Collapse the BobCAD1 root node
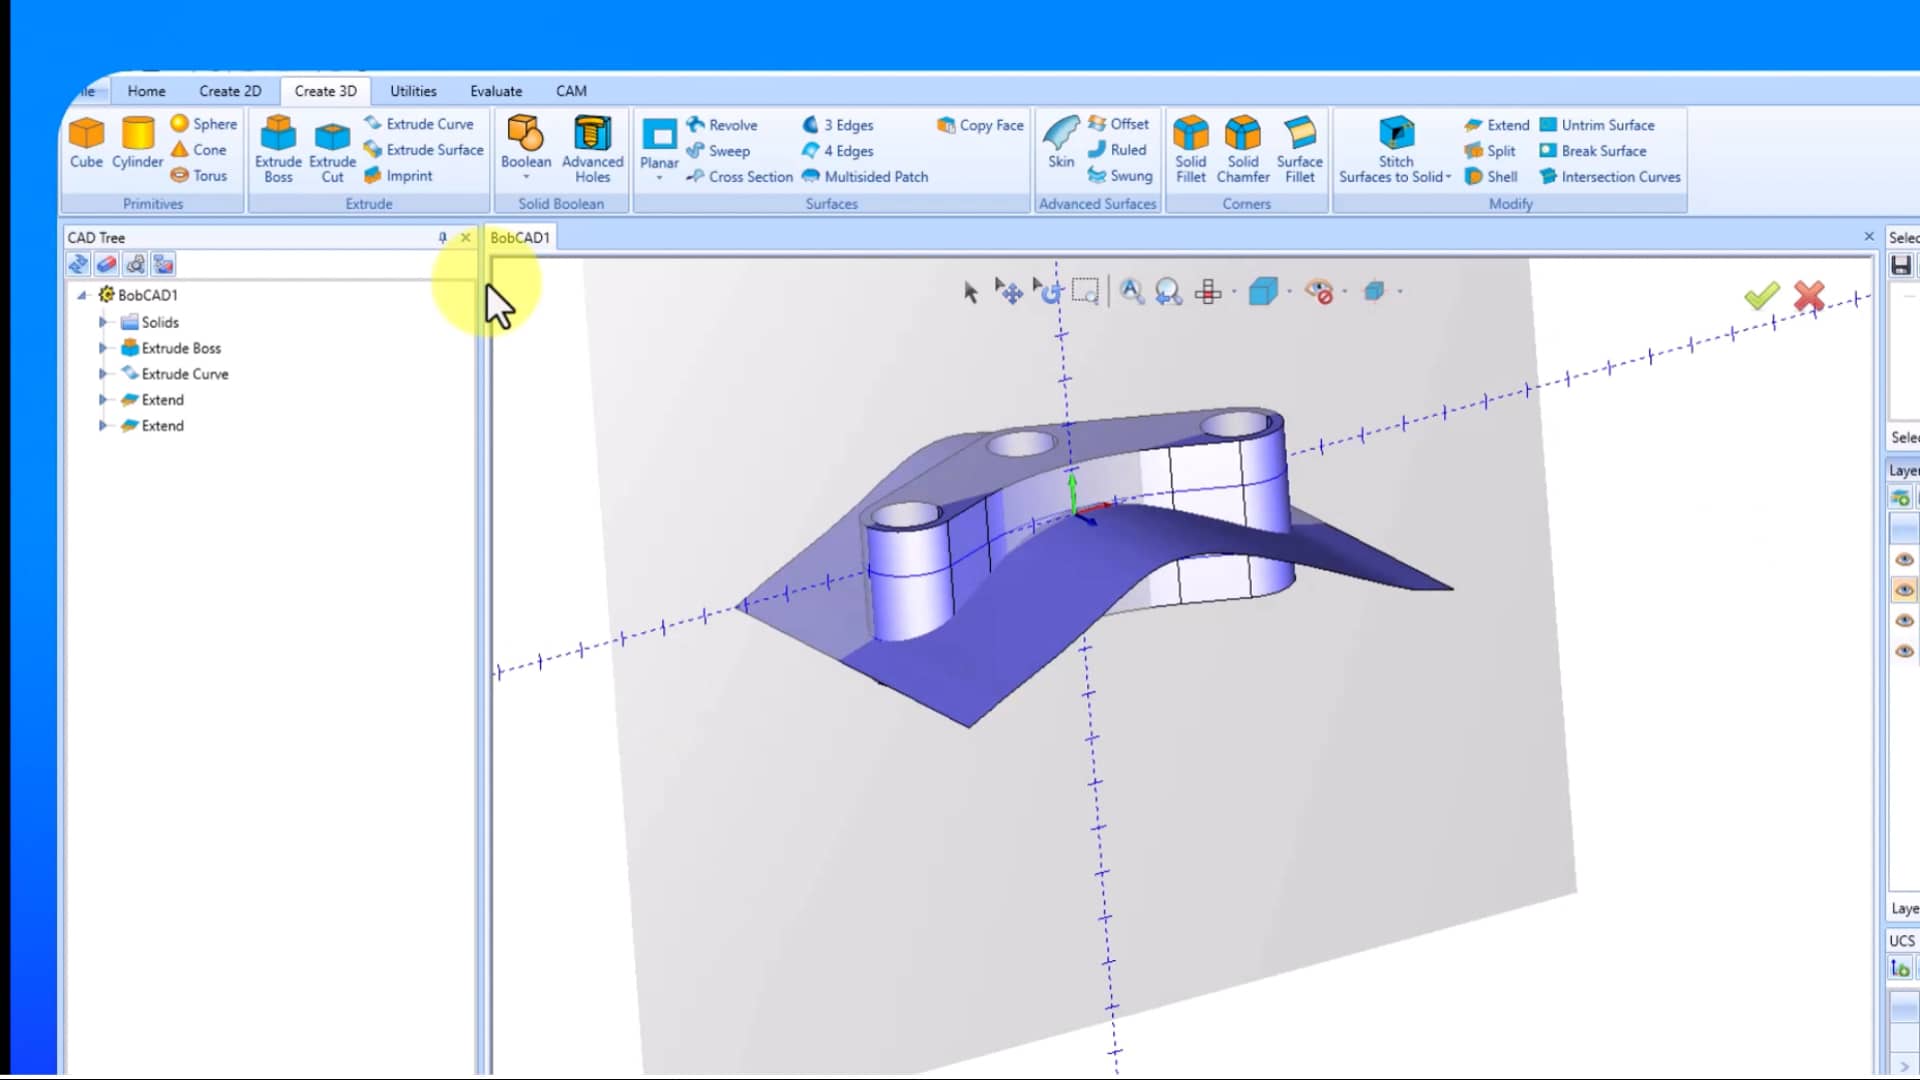1920x1080 pixels. pyautogui.click(x=83, y=295)
